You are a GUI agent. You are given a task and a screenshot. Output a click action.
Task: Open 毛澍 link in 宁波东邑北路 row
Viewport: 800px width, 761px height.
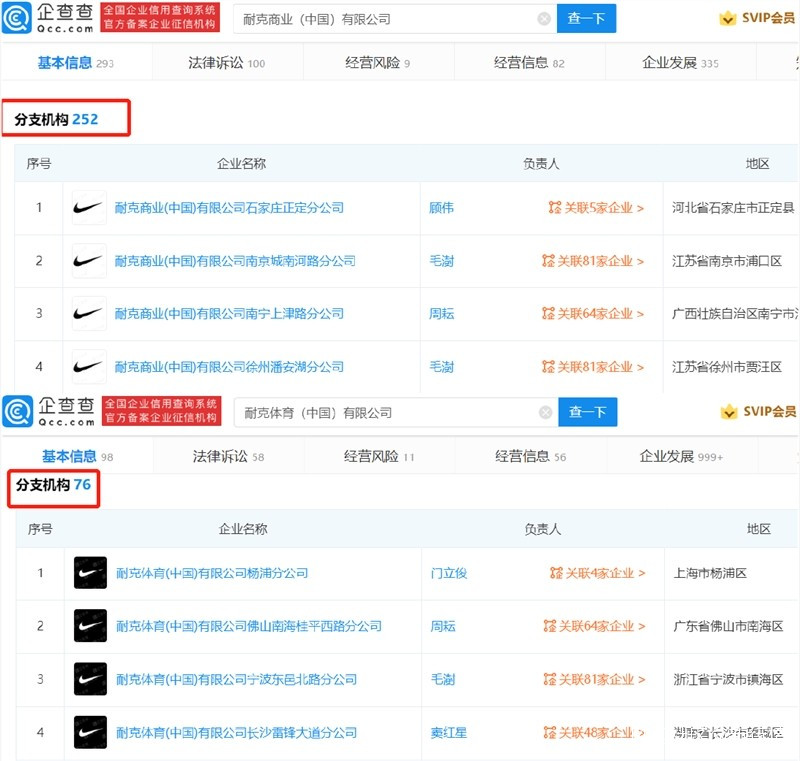pyautogui.click(x=443, y=679)
